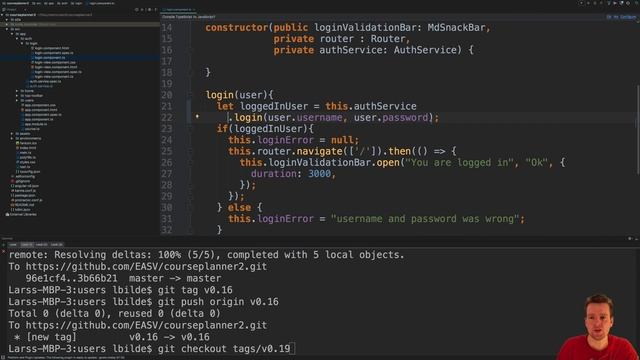
Task: Click the auth breadcrumb in the navigation bar
Action: point(61,3)
